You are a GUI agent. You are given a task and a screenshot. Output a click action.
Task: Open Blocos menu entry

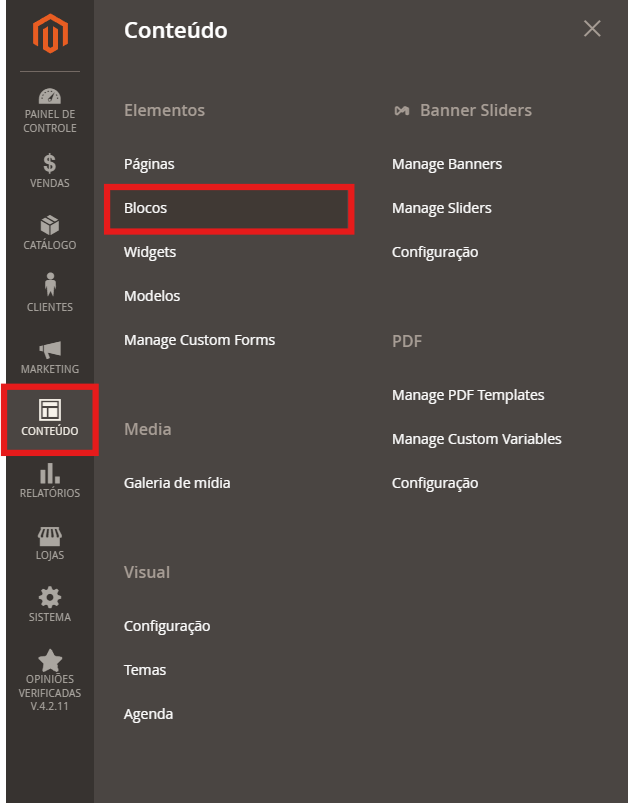tap(146, 208)
